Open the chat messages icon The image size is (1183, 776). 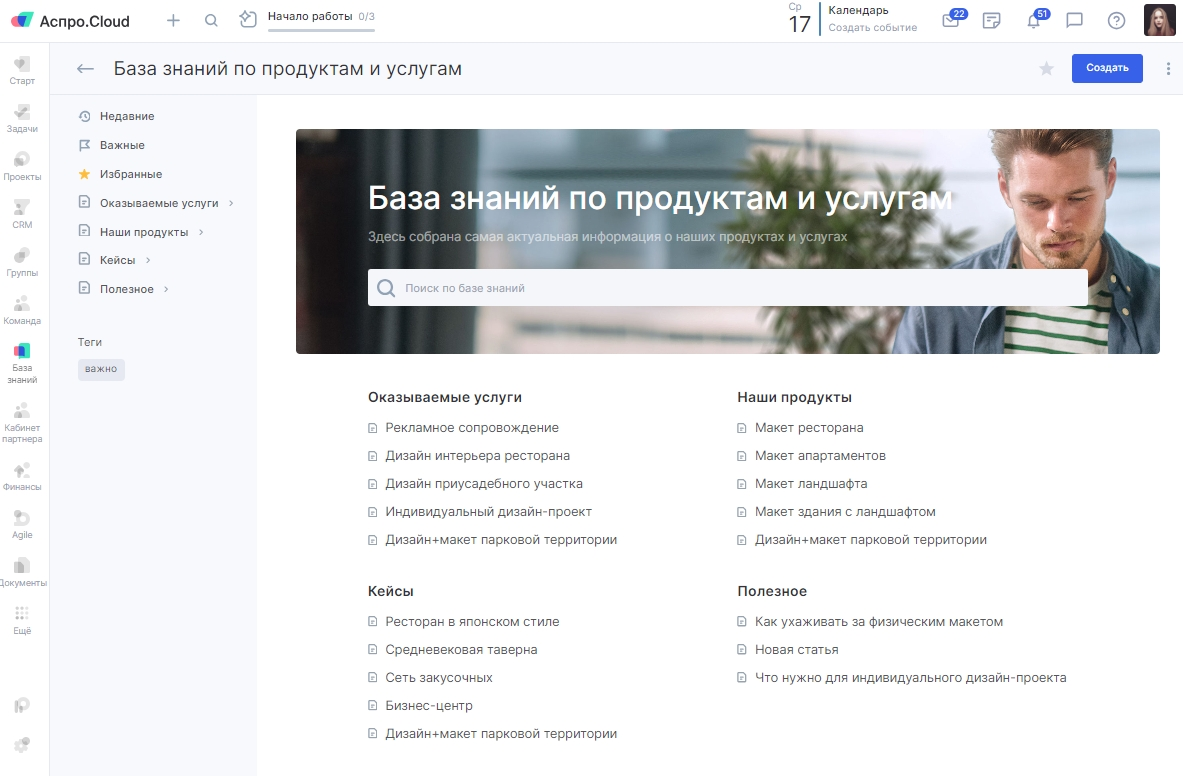tap(1075, 21)
